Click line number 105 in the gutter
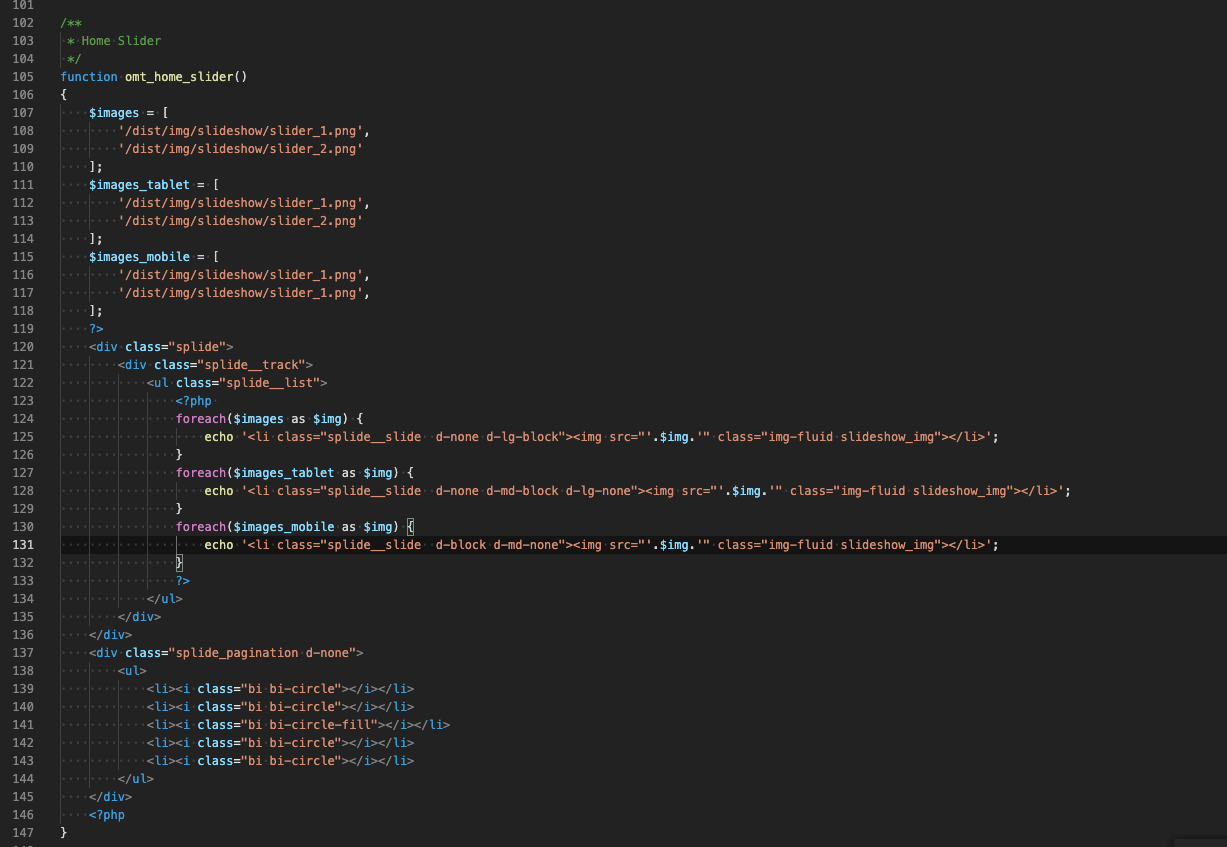Image resolution: width=1227 pixels, height=847 pixels. coord(22,77)
